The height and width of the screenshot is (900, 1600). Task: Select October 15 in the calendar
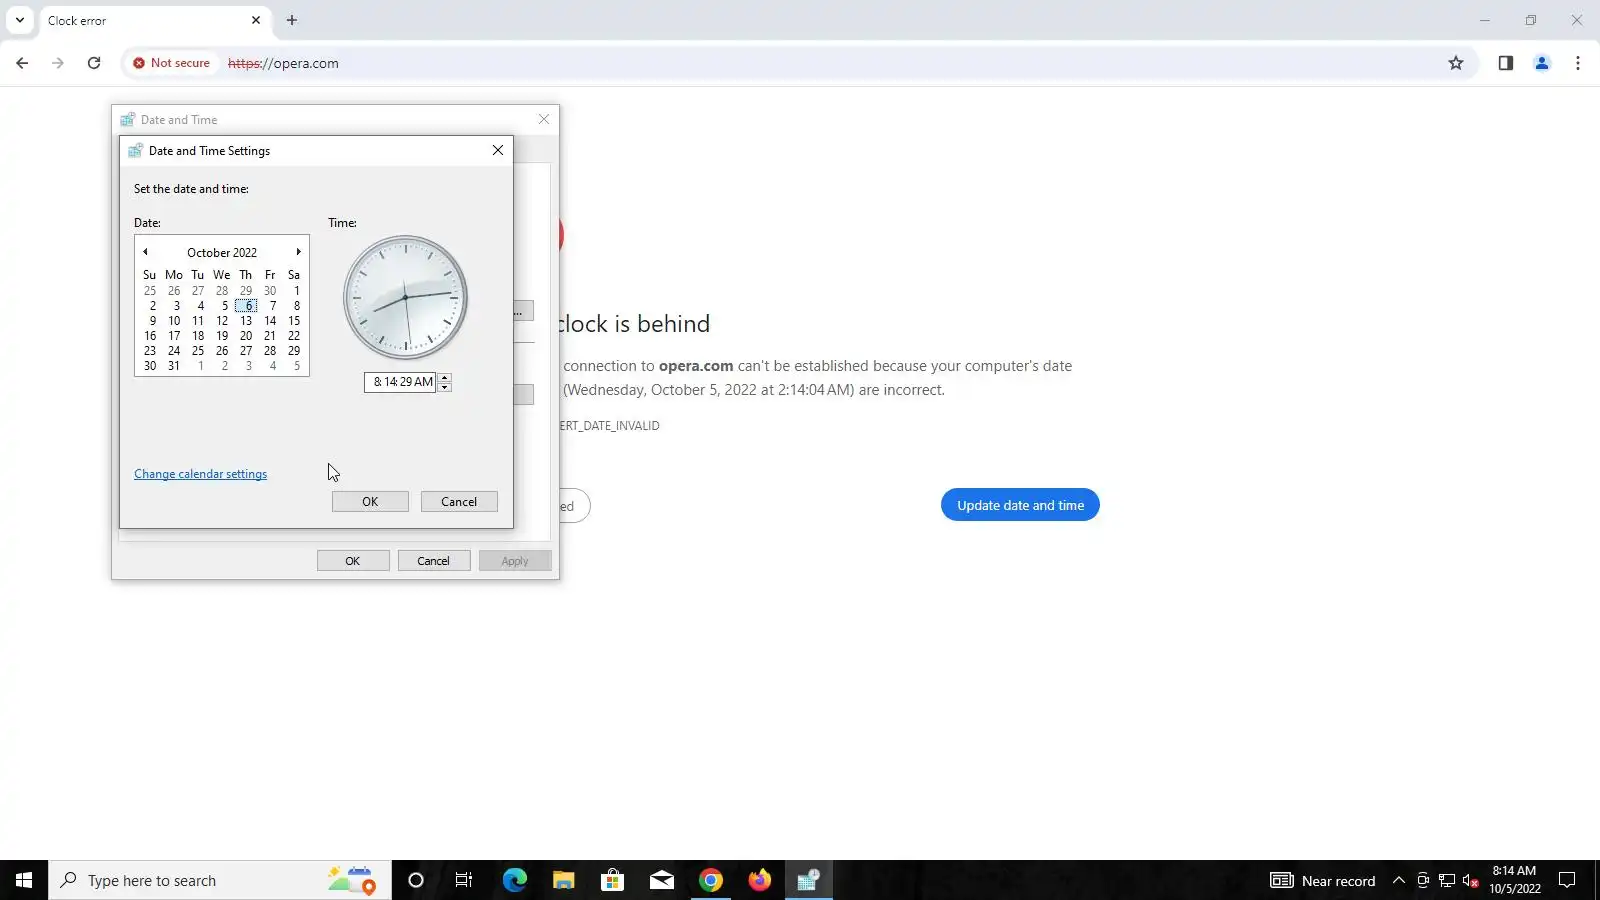tap(294, 321)
